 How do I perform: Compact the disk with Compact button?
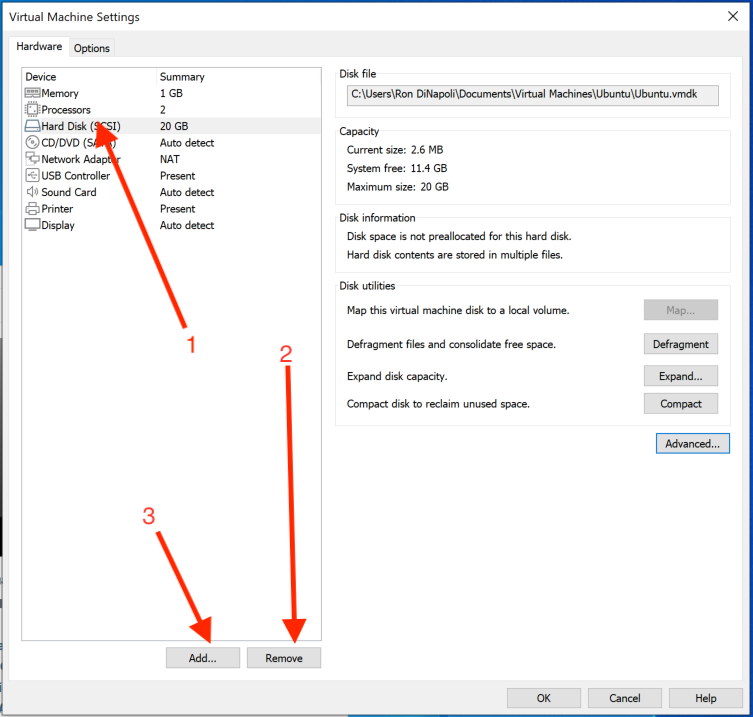pyautogui.click(x=680, y=404)
